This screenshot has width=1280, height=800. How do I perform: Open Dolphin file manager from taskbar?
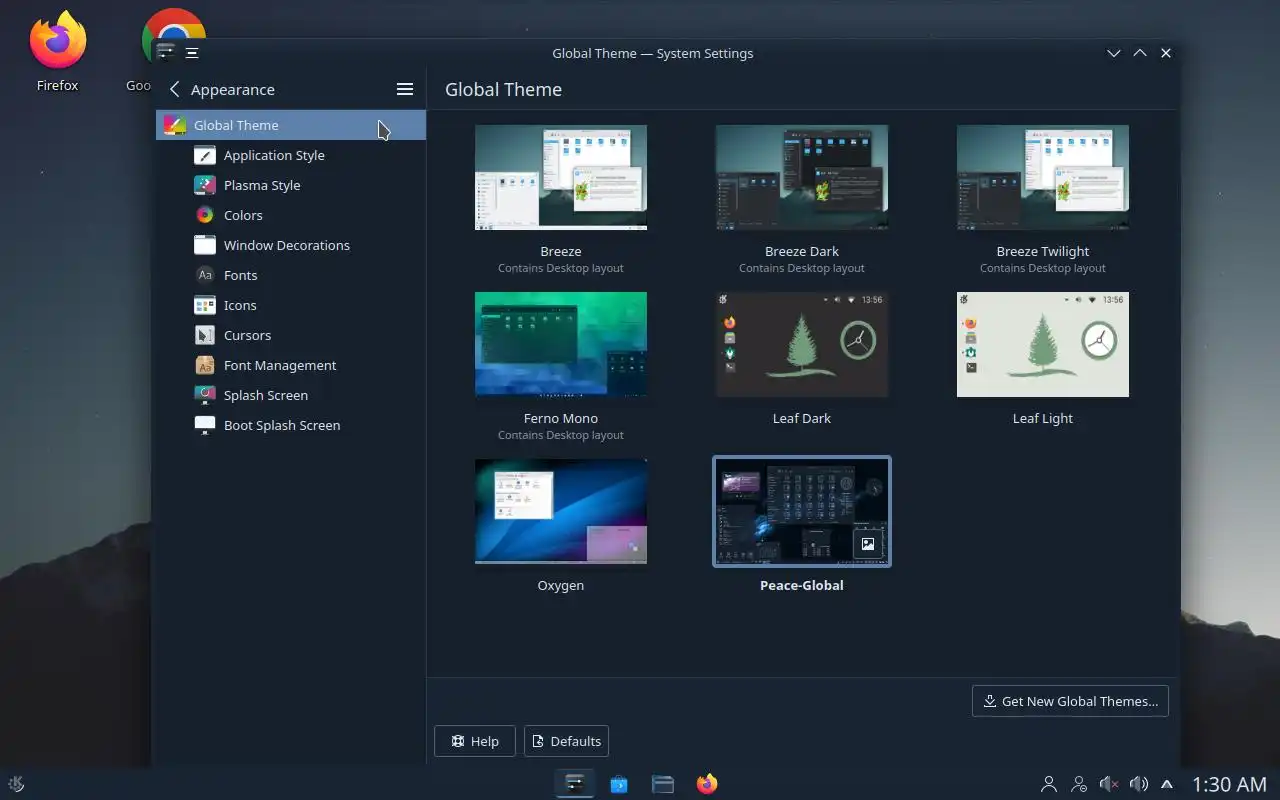(663, 784)
